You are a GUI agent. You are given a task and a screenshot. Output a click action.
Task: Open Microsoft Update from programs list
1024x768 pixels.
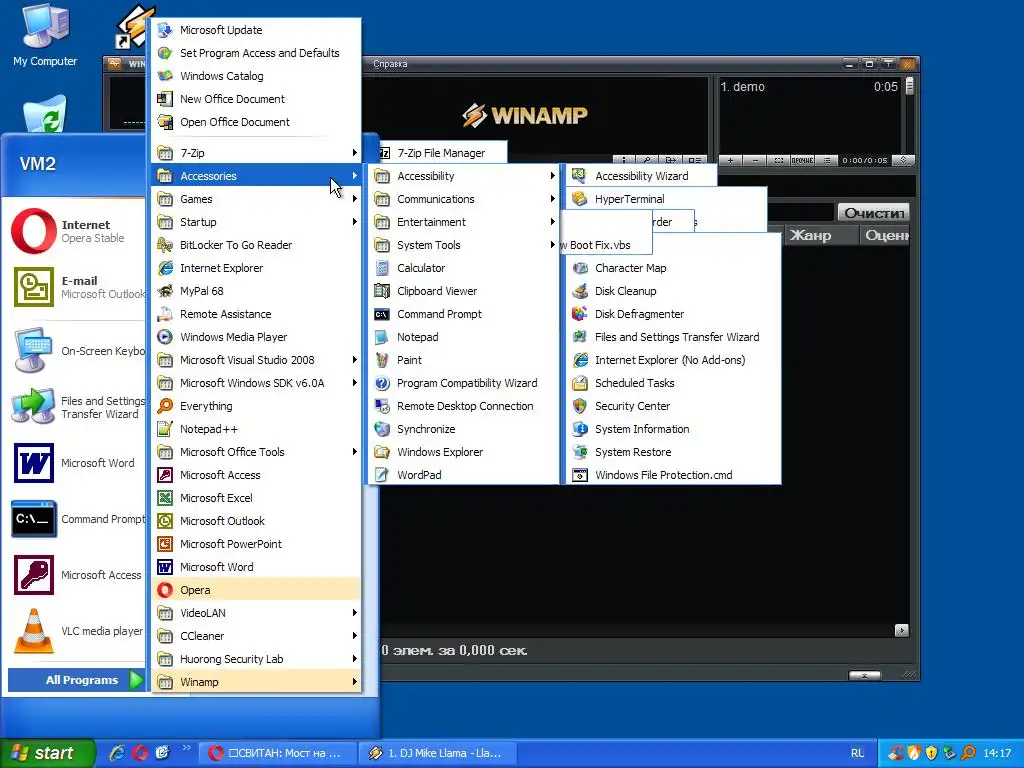(x=256, y=30)
